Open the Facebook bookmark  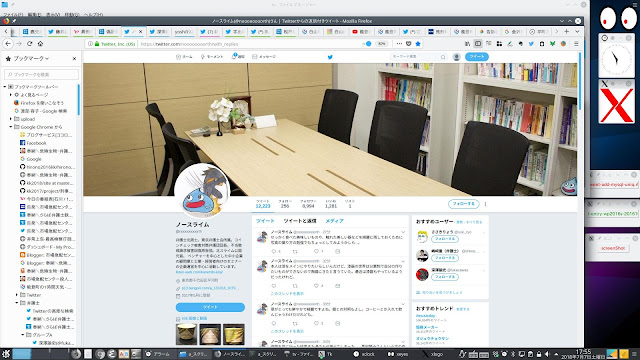33,143
